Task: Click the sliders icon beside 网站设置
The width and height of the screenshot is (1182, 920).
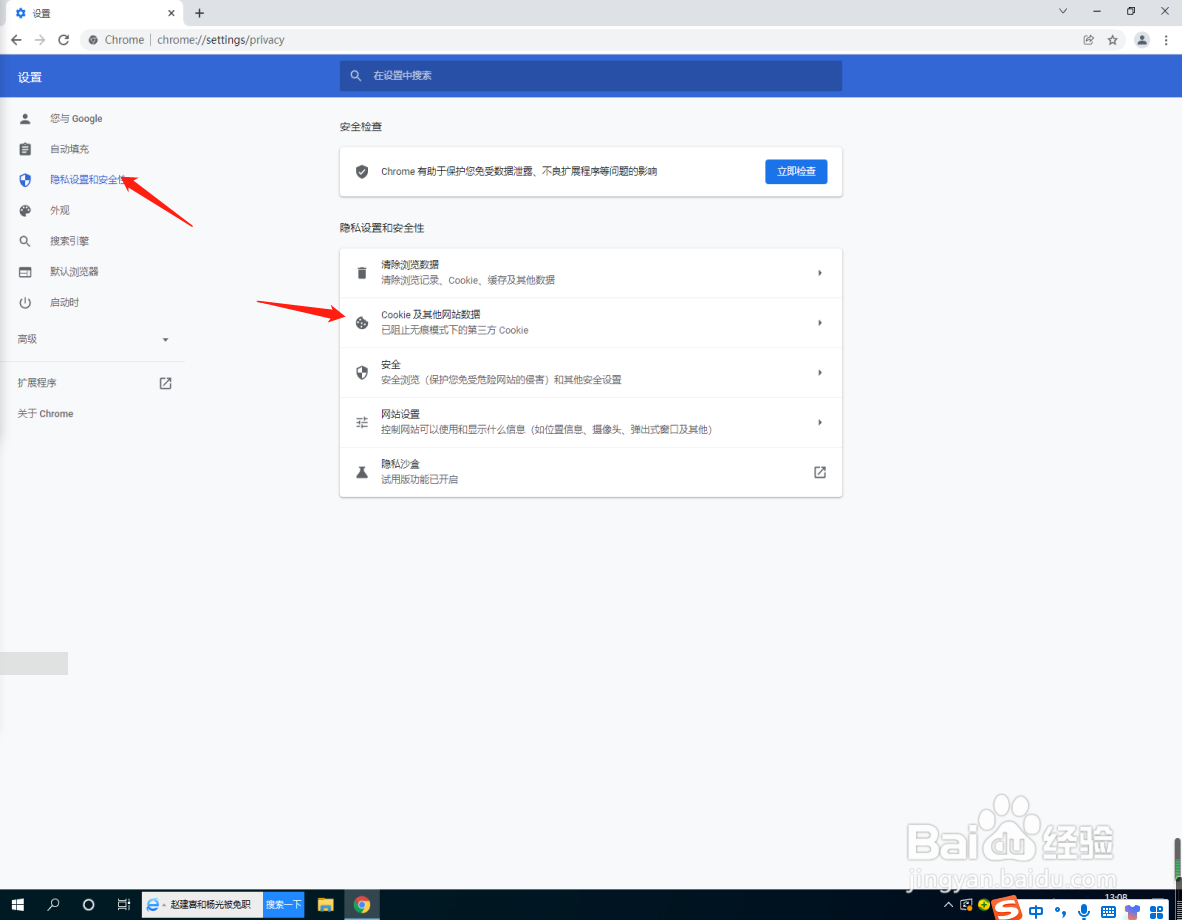Action: (362, 422)
